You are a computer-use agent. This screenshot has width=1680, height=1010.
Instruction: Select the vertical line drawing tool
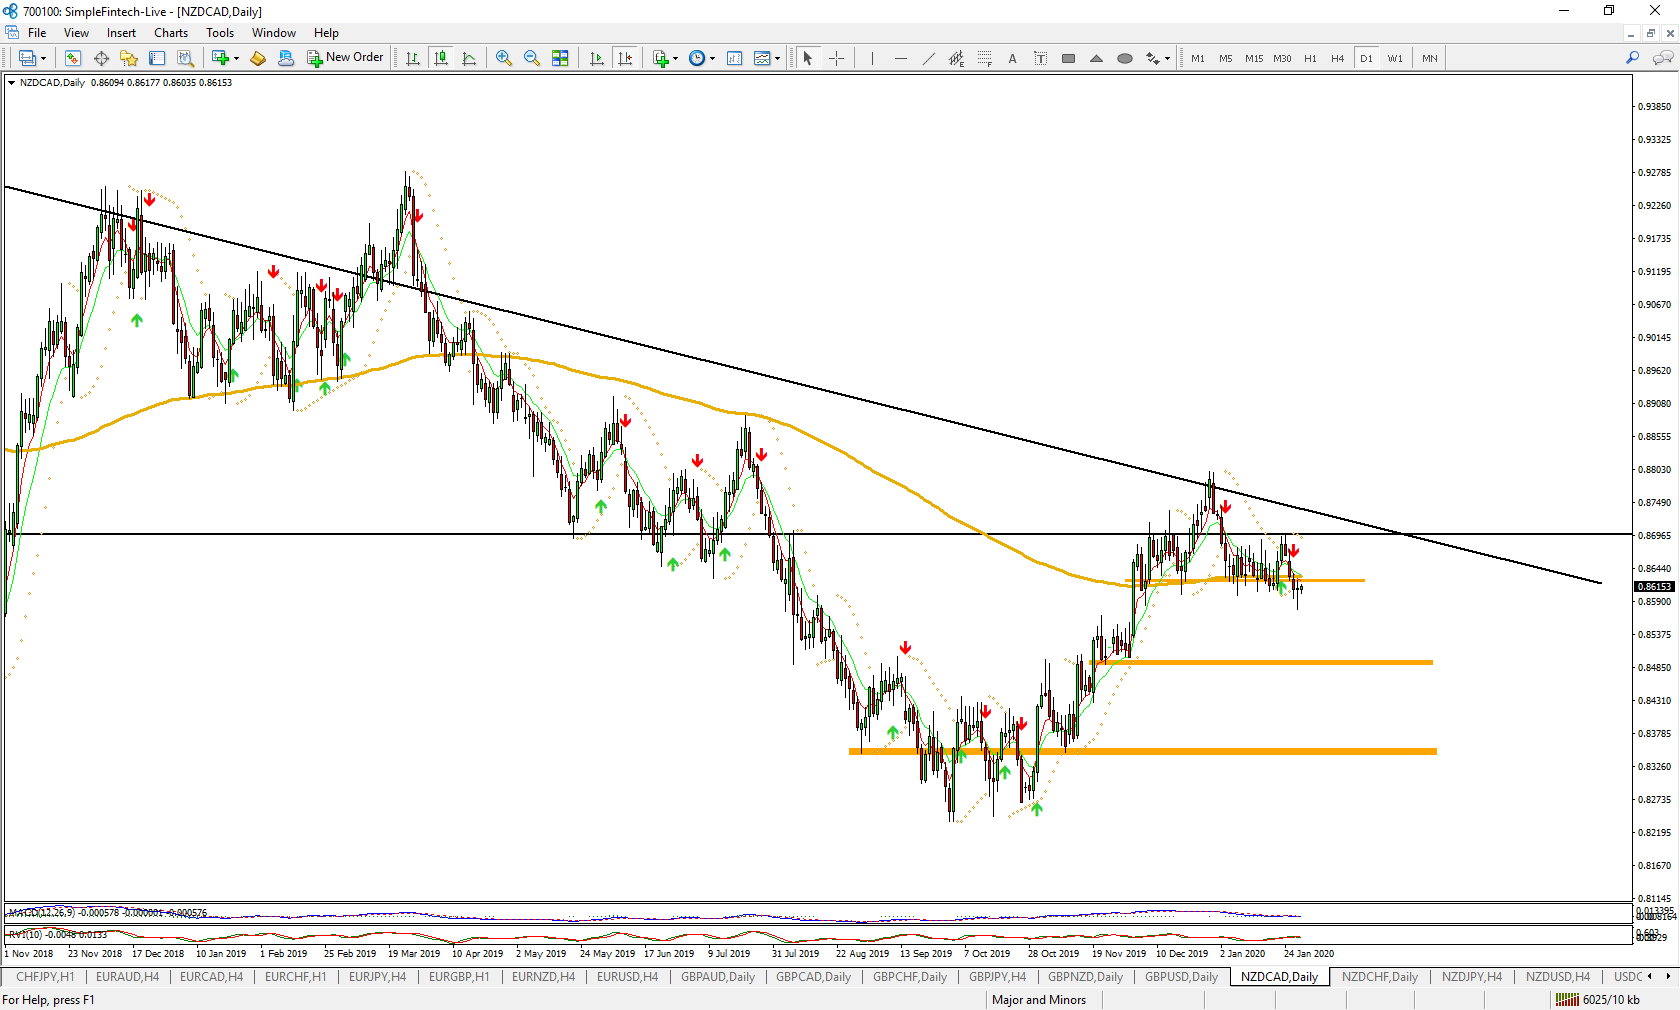pos(872,58)
